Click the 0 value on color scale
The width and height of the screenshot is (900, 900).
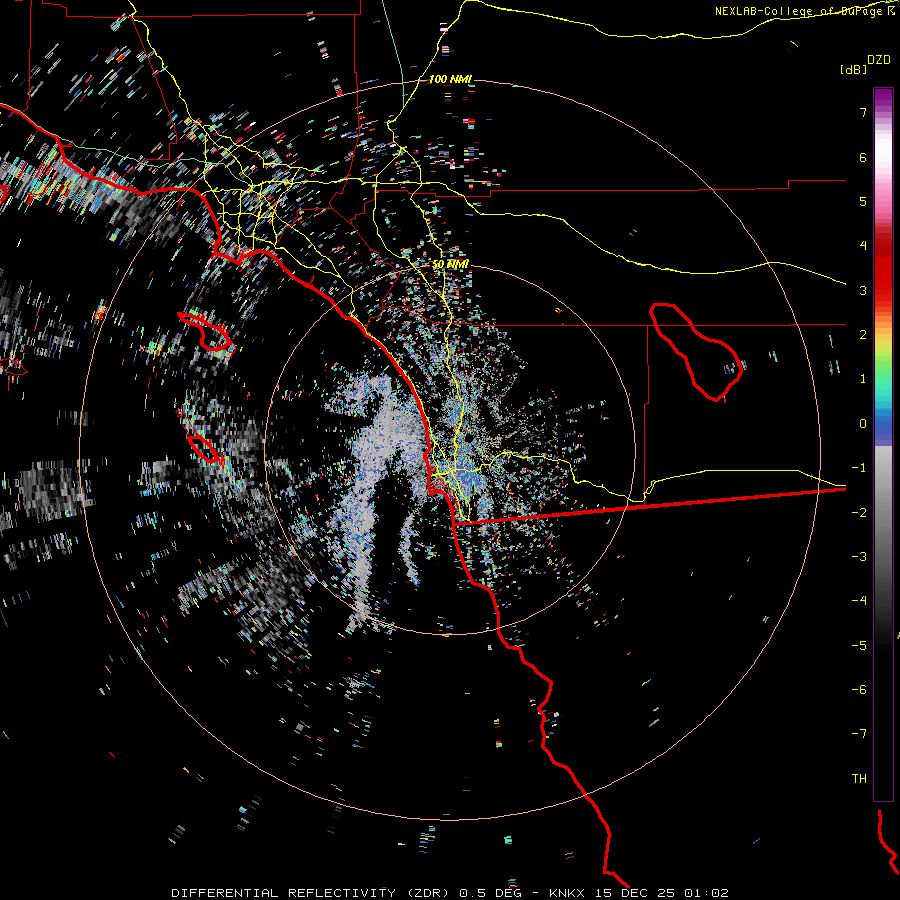click(863, 424)
